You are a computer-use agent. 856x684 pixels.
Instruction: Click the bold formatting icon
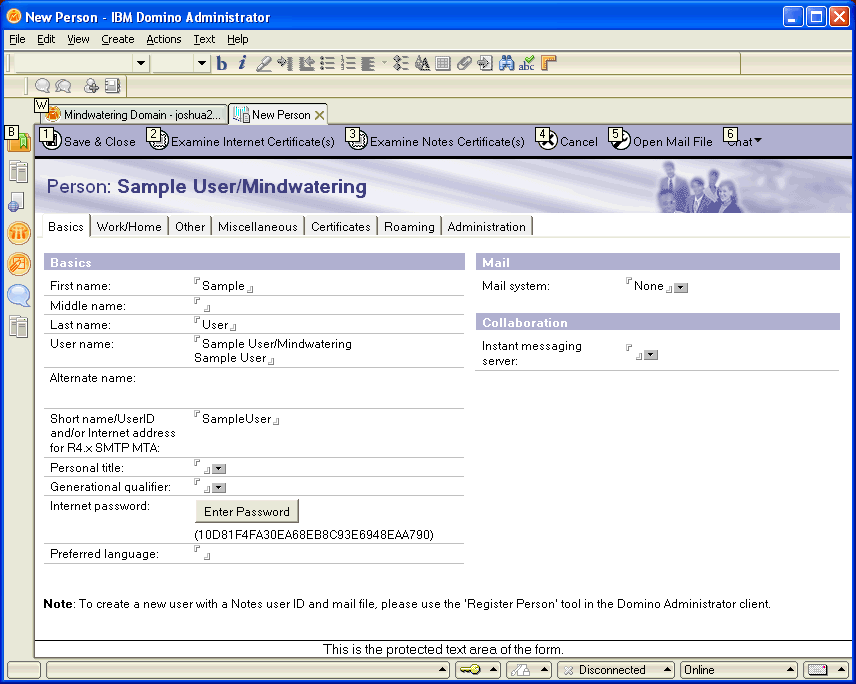click(222, 64)
